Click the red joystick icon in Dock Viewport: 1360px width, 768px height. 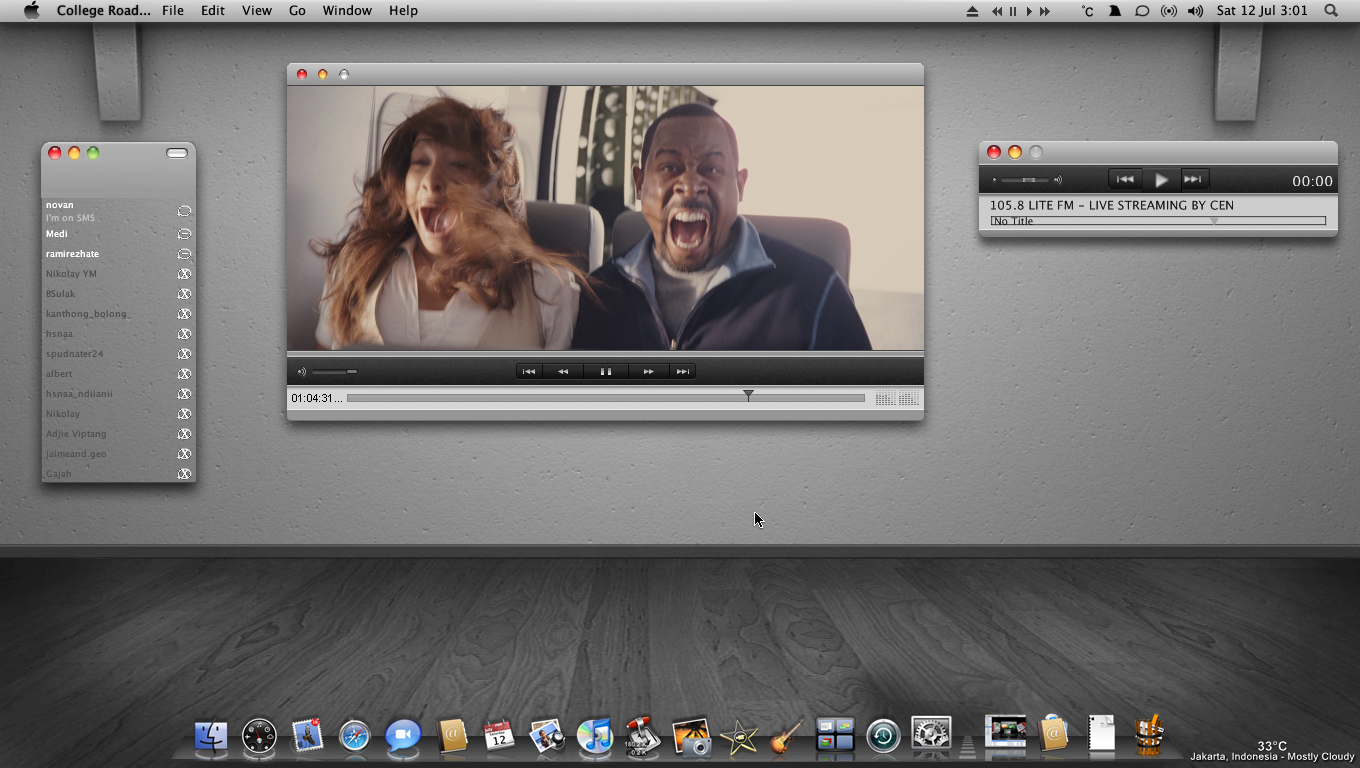(x=641, y=737)
